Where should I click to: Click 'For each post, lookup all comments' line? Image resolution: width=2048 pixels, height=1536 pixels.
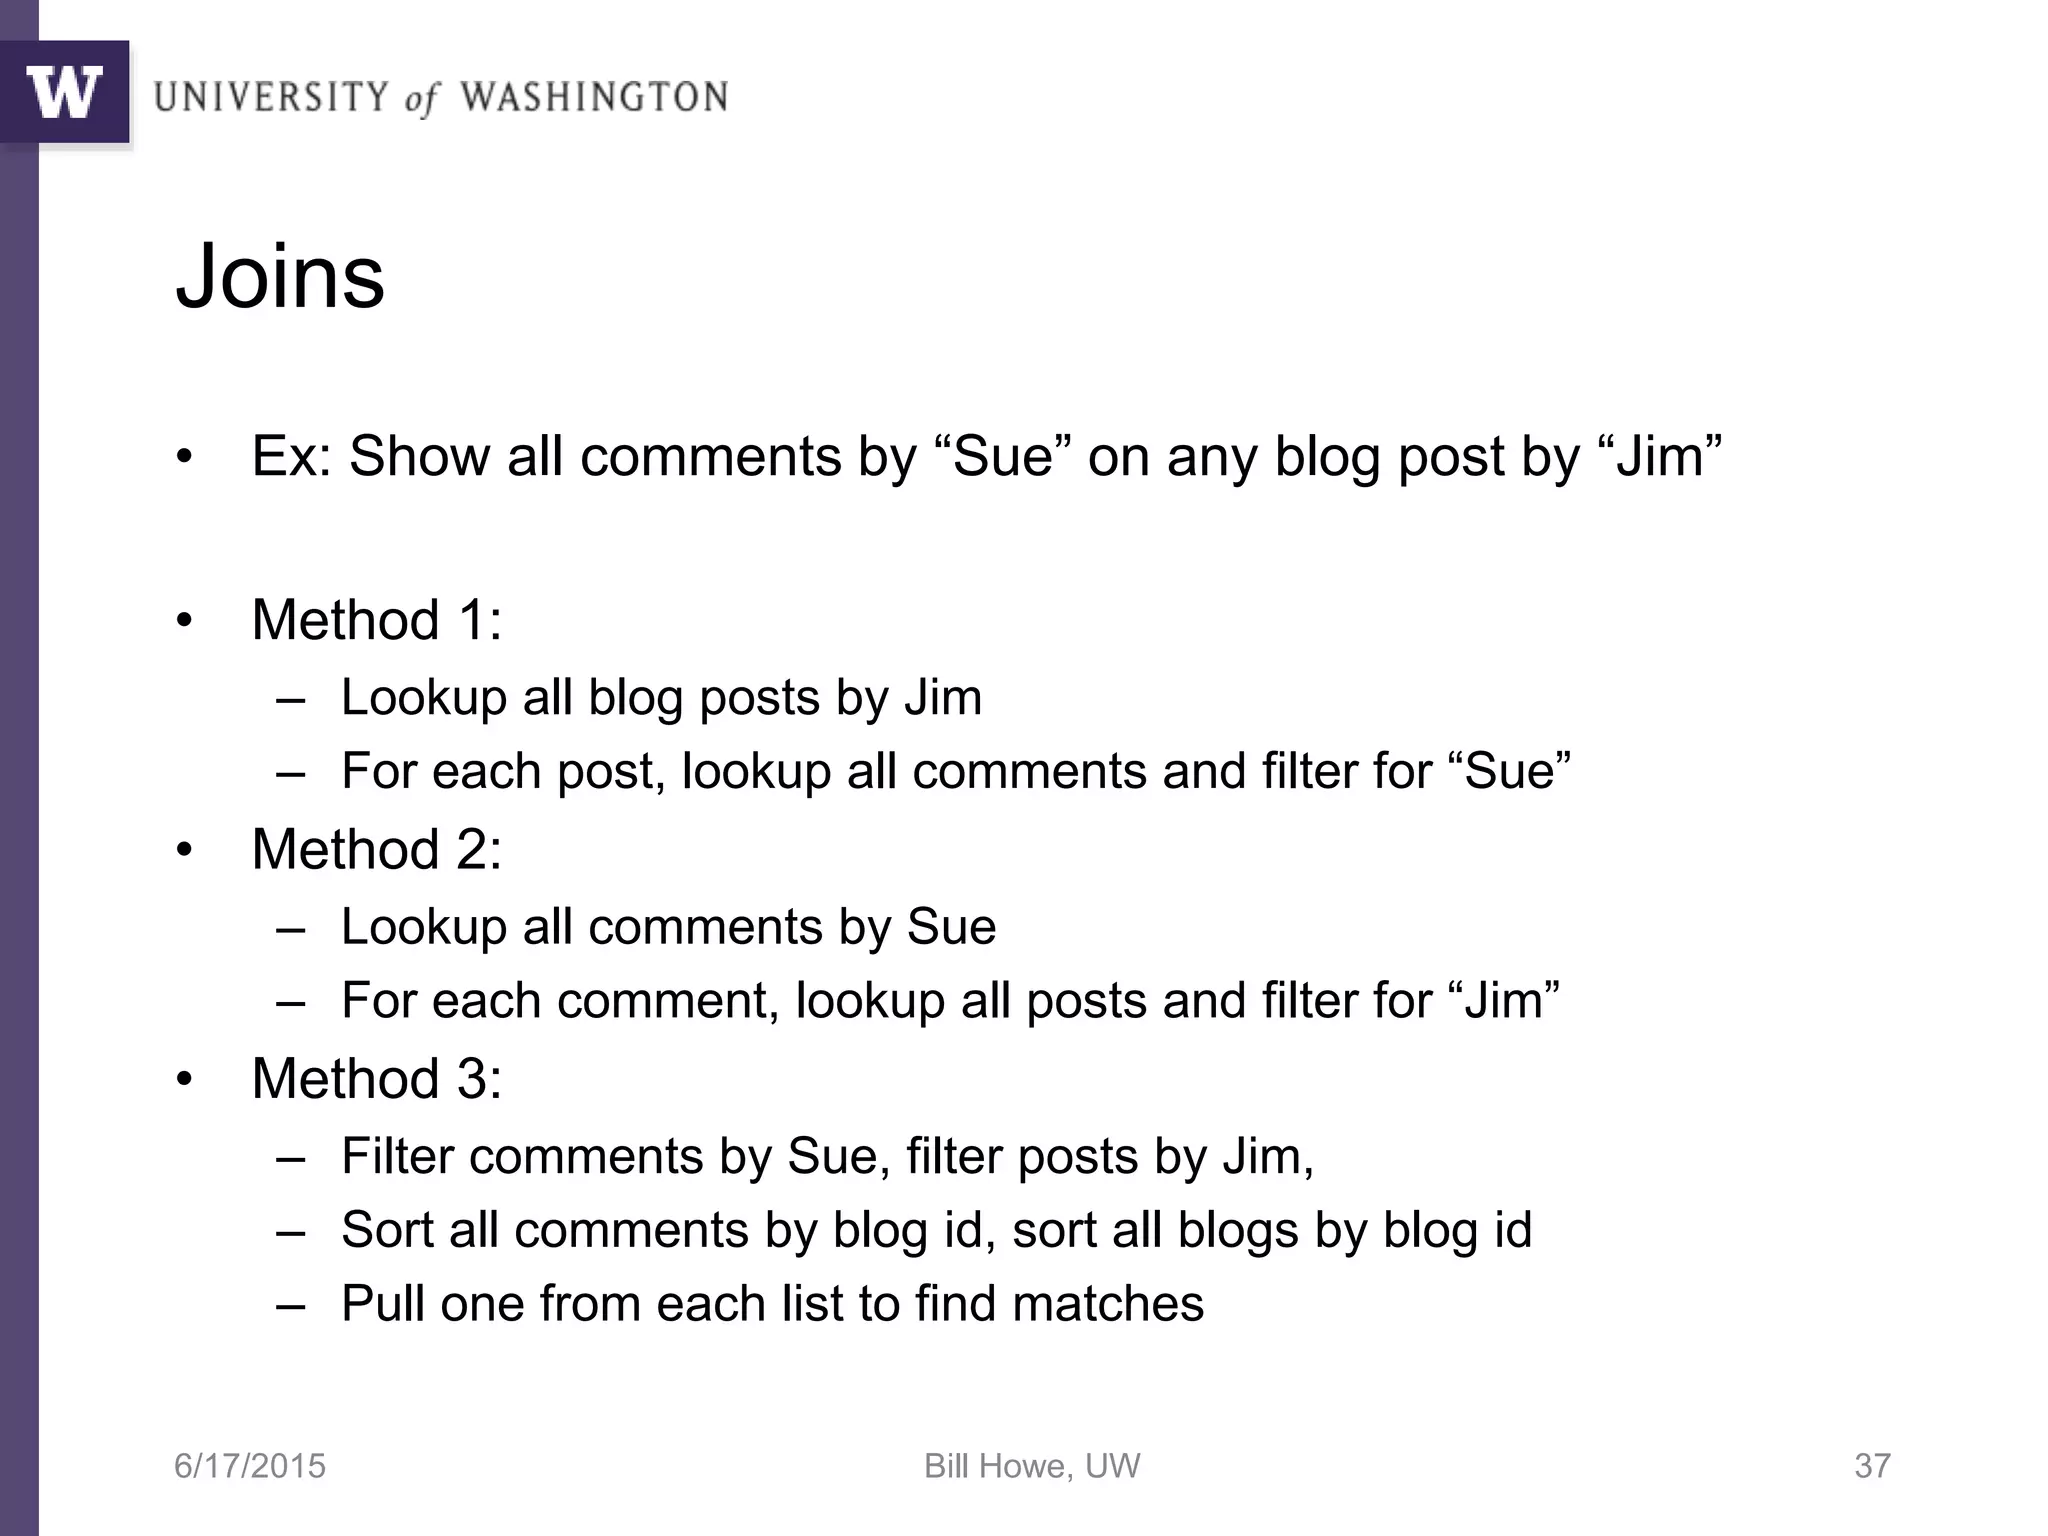click(x=956, y=771)
